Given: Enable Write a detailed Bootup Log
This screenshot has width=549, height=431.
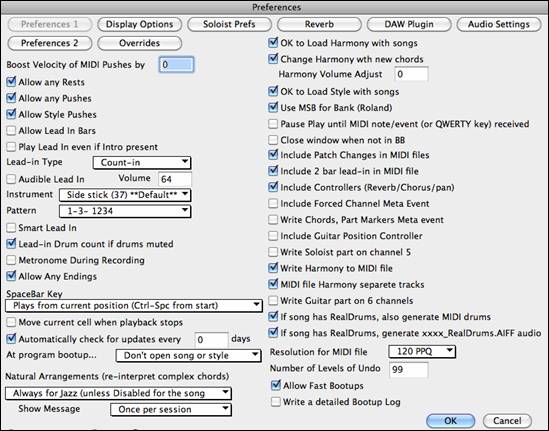Looking at the screenshot, I should point(276,402).
